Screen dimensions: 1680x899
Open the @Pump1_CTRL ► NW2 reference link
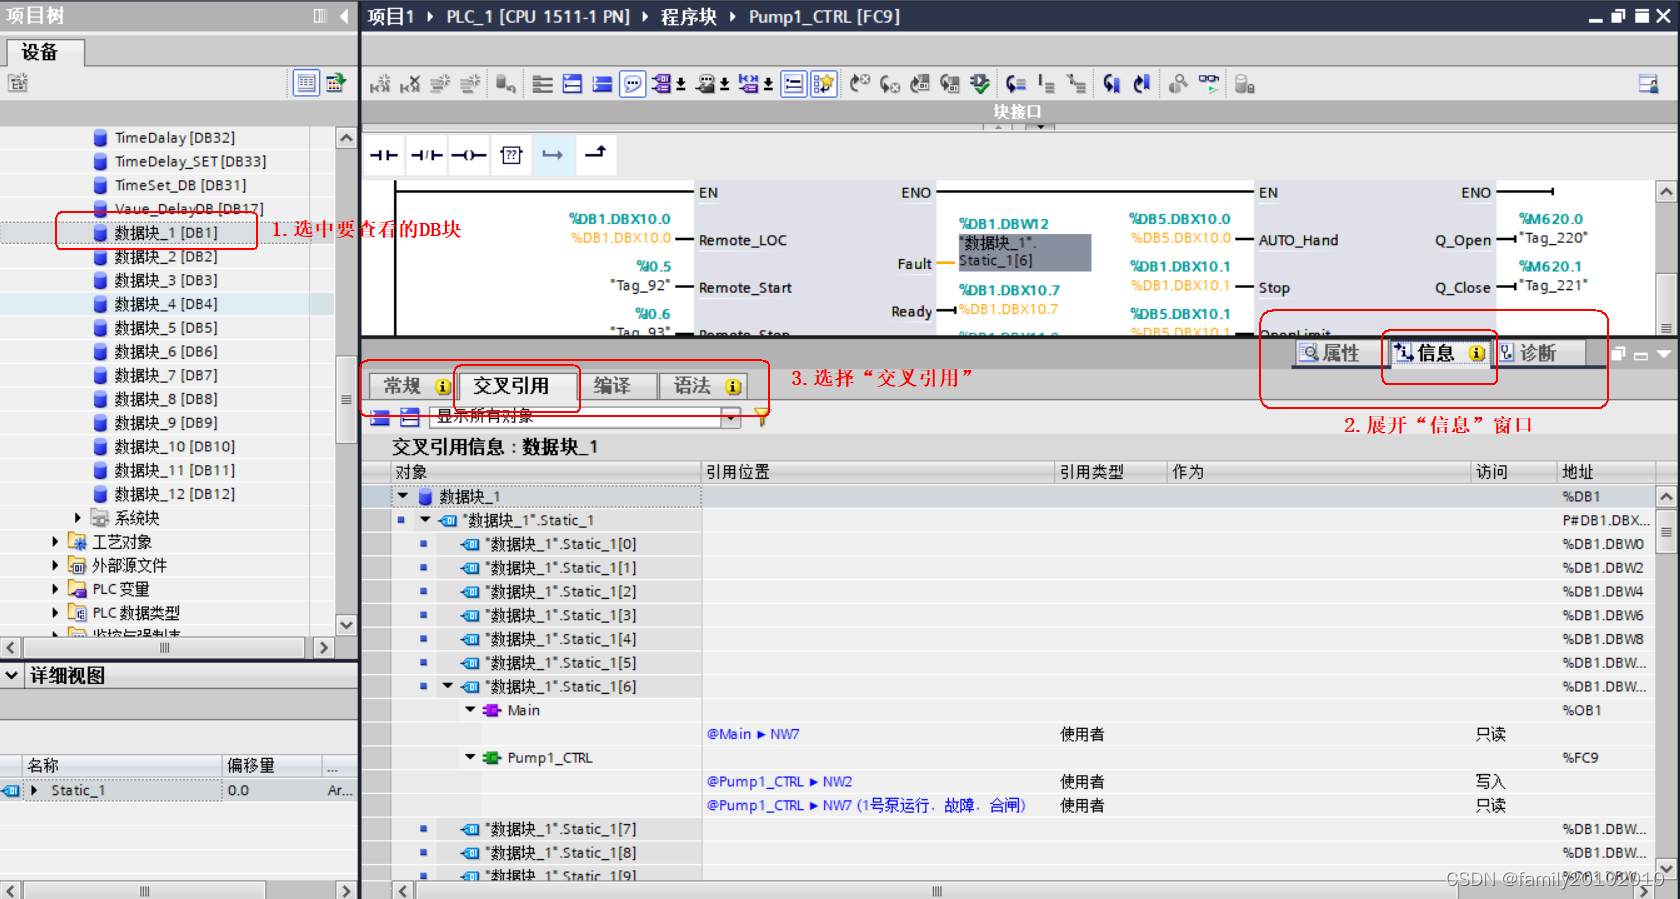779,782
